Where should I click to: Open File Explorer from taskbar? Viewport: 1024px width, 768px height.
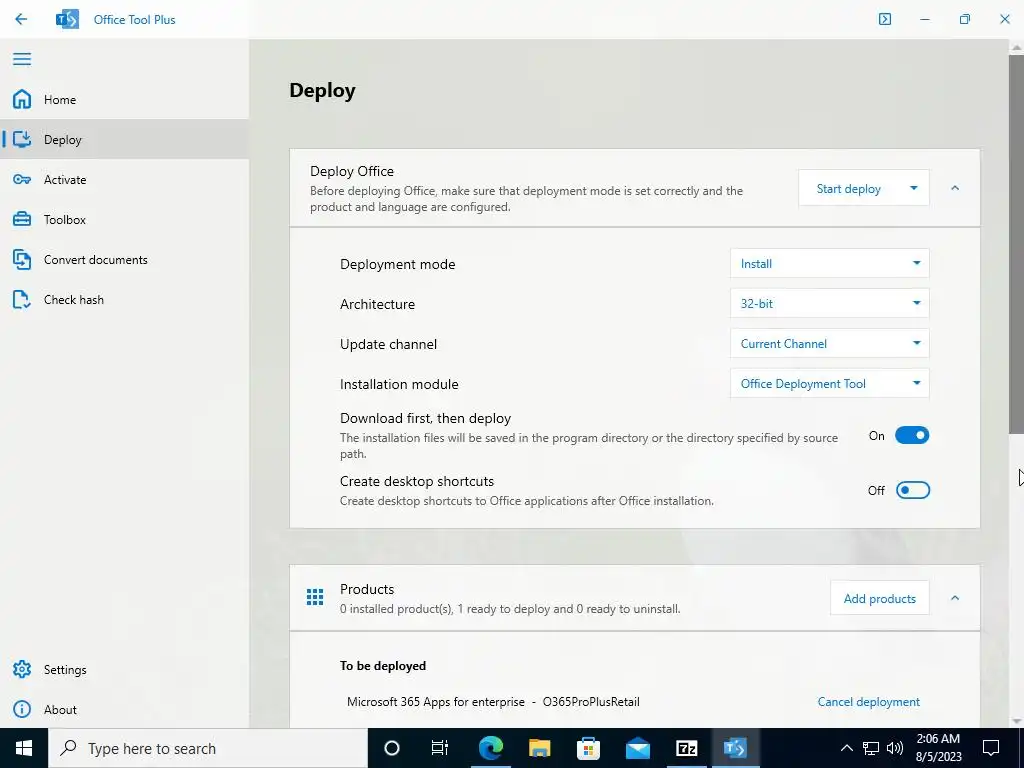point(539,748)
